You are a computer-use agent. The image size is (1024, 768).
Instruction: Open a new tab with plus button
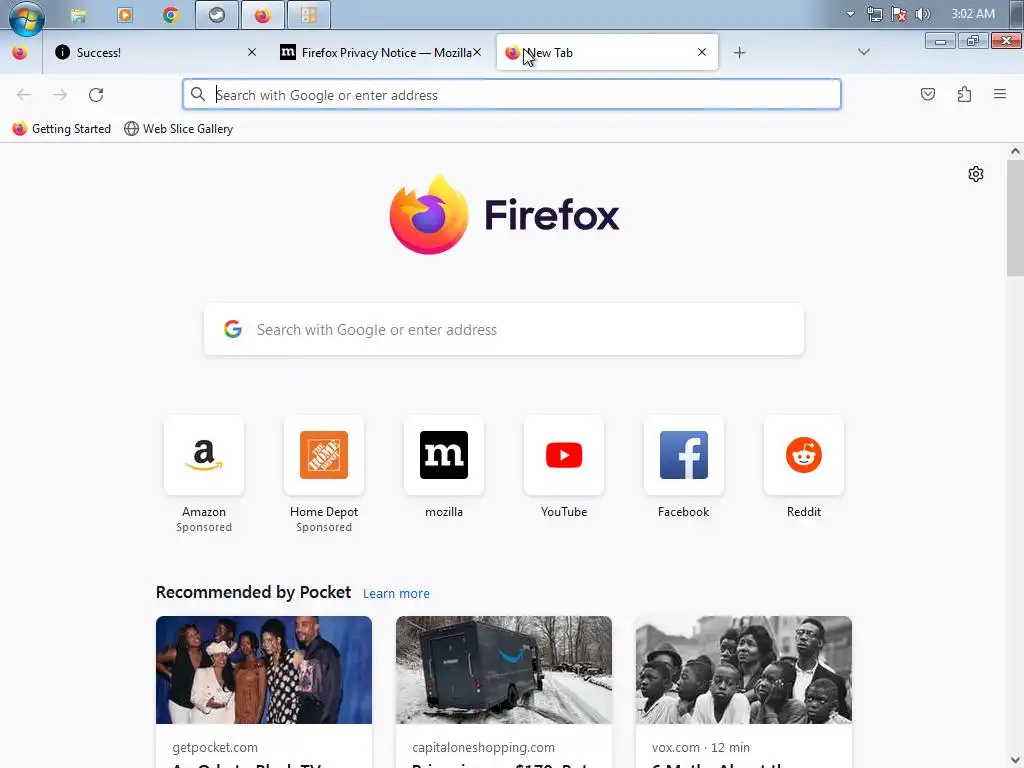(739, 53)
